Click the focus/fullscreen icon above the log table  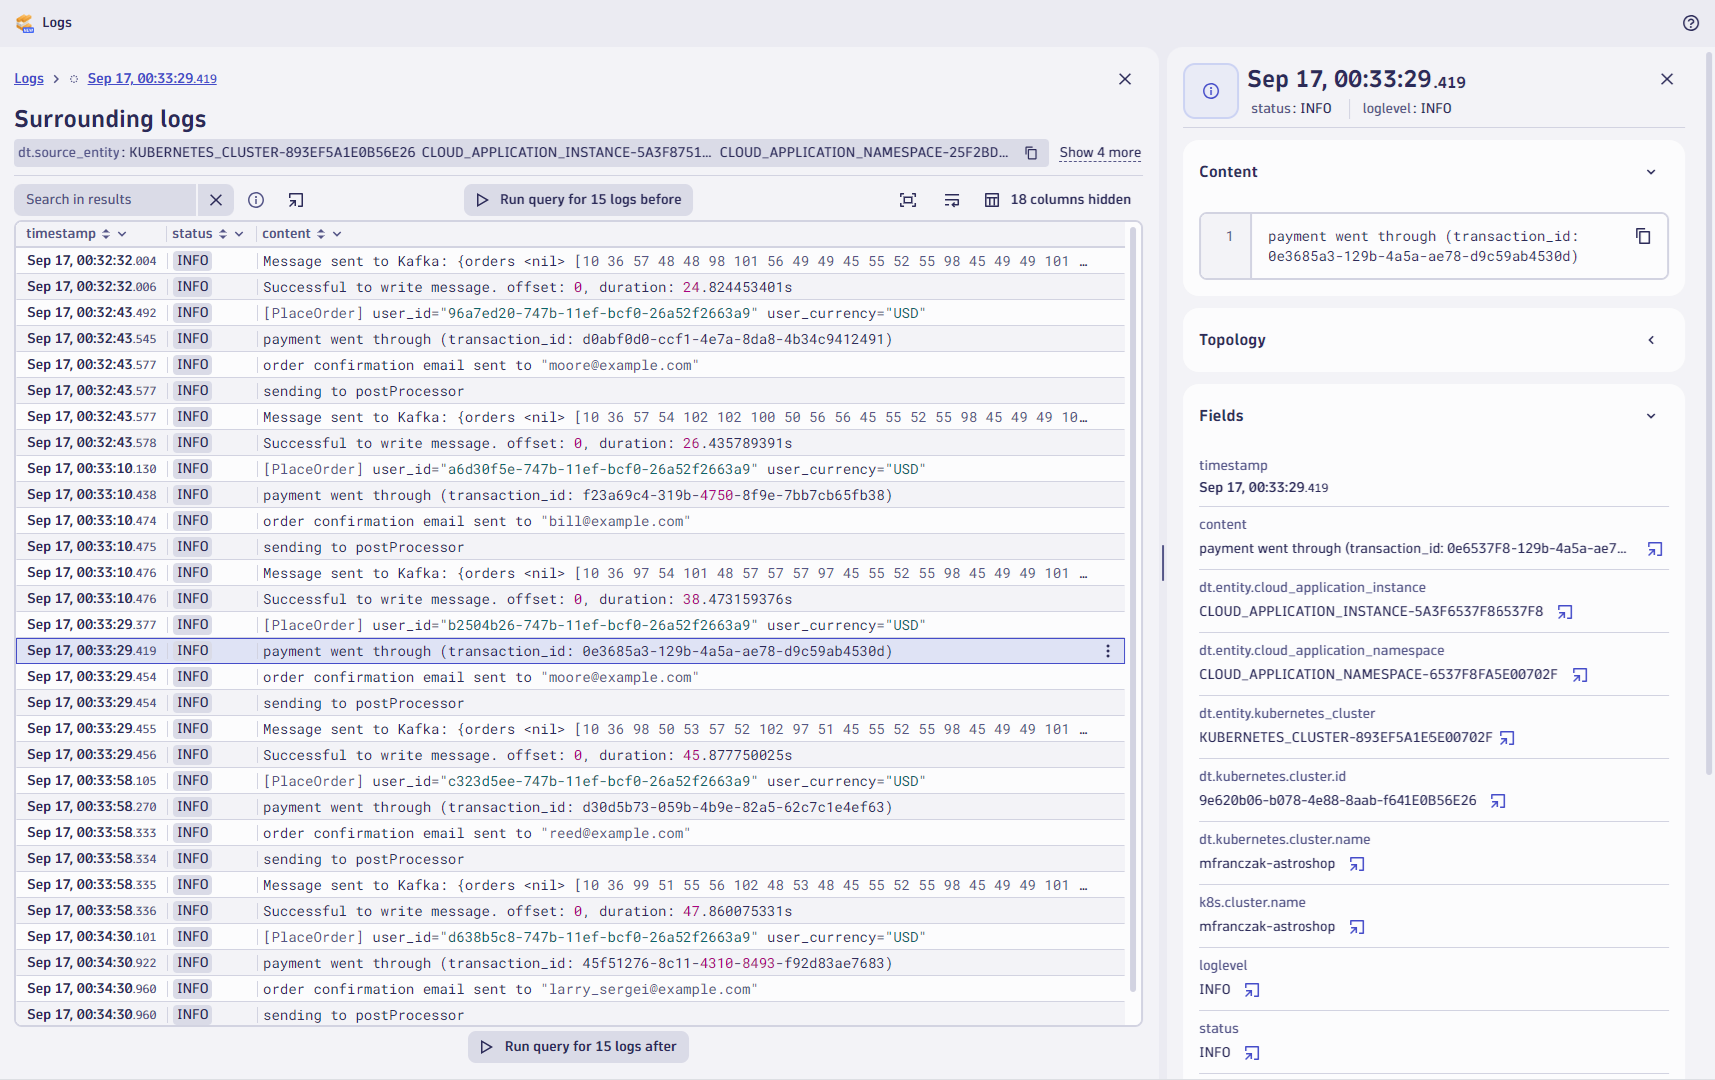tap(907, 200)
